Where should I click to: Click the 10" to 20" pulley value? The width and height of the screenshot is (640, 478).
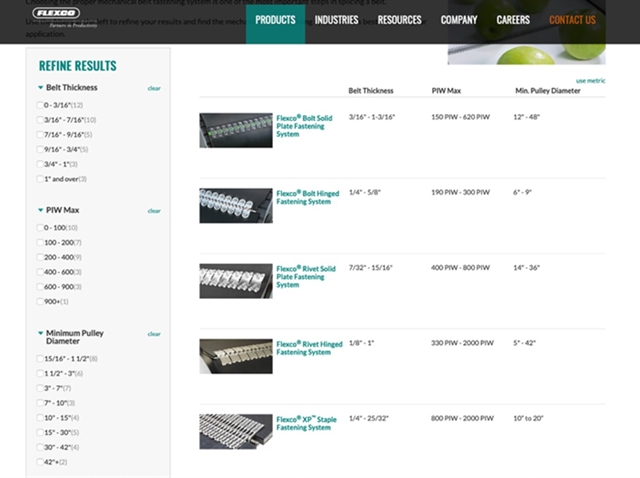[528, 418]
